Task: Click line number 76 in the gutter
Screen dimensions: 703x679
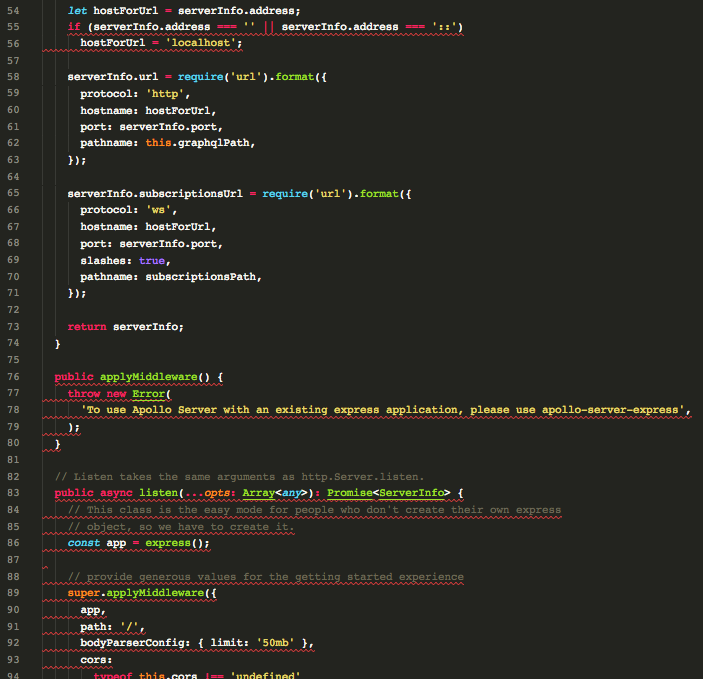Action: point(13,377)
